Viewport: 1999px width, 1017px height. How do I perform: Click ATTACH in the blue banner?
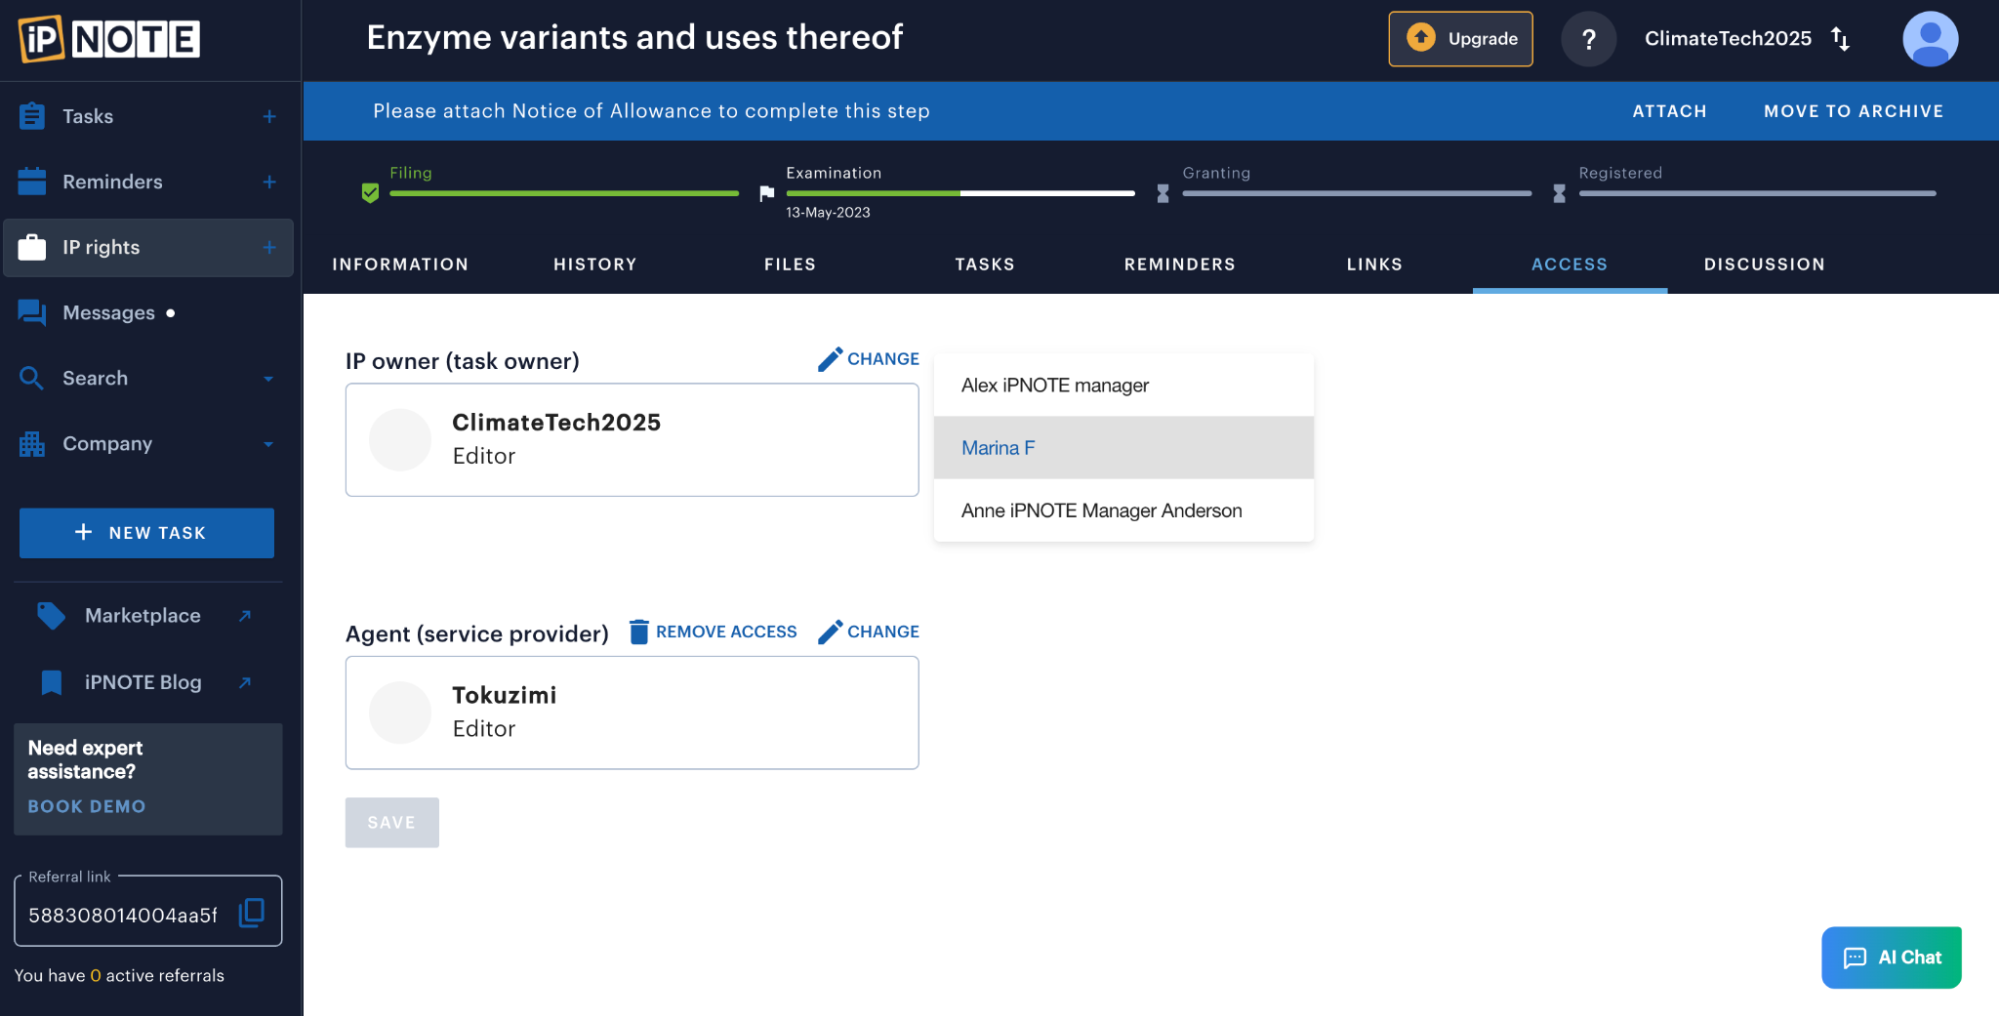[1669, 111]
